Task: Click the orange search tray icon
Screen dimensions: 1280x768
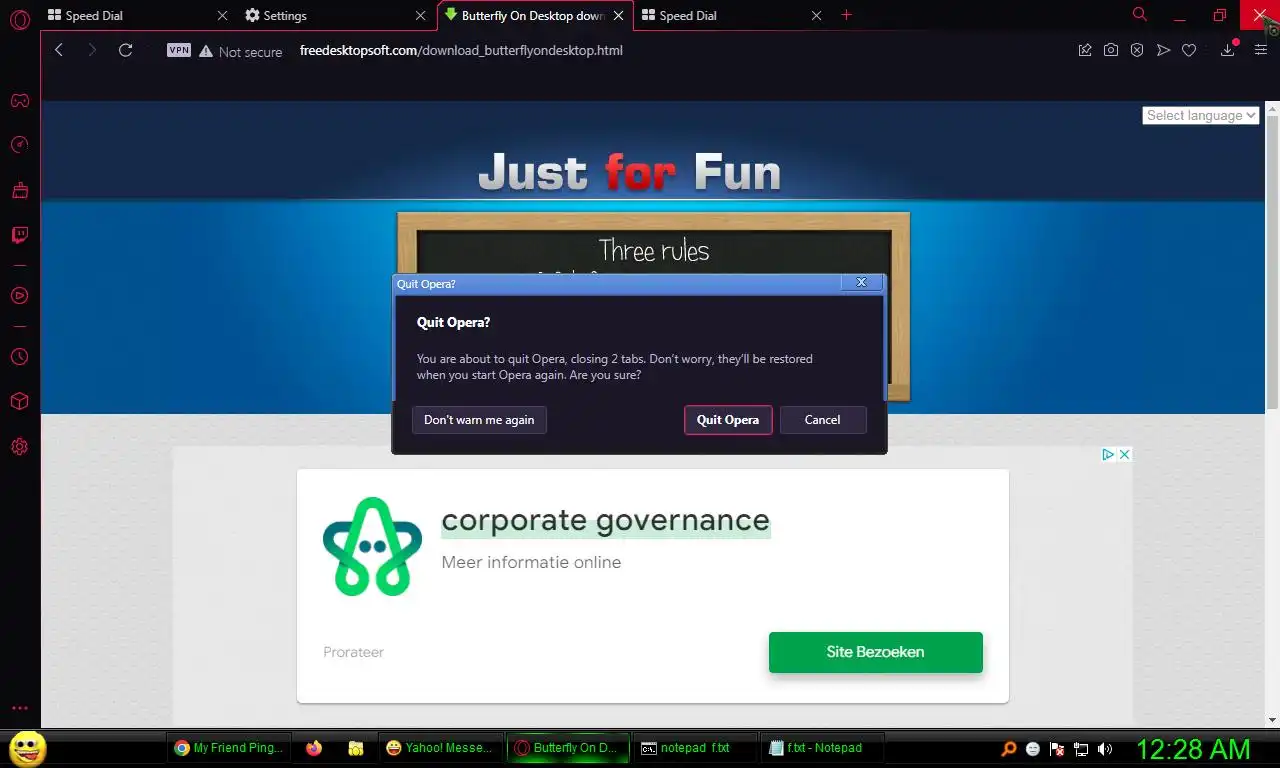Action: click(1009, 748)
